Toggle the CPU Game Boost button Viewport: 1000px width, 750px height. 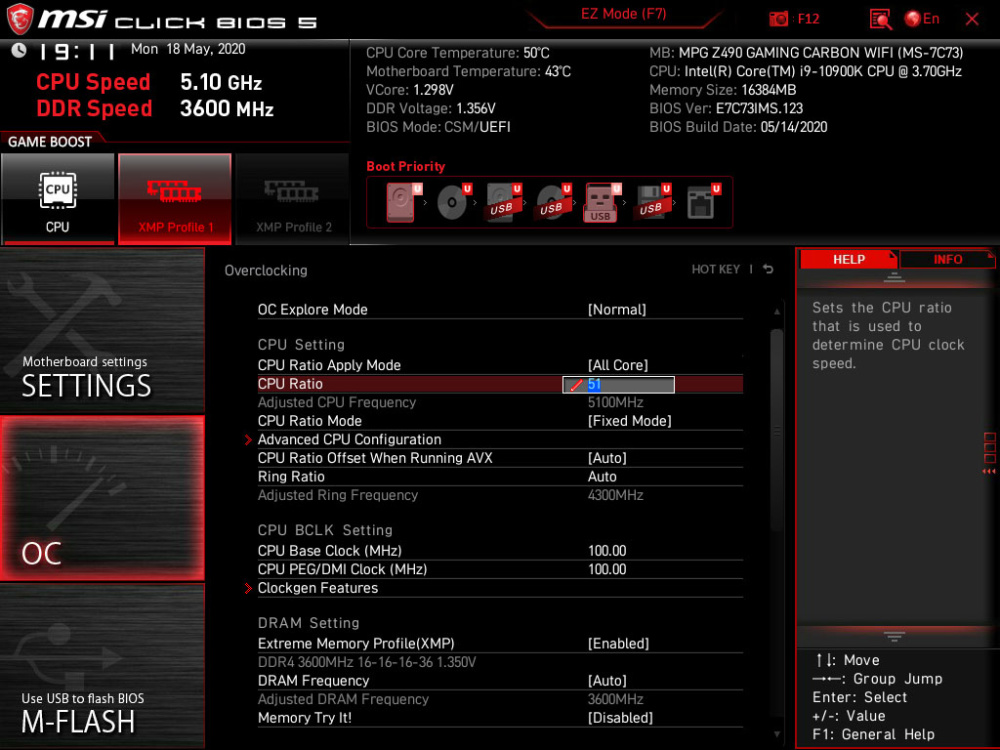pyautogui.click(x=58, y=198)
